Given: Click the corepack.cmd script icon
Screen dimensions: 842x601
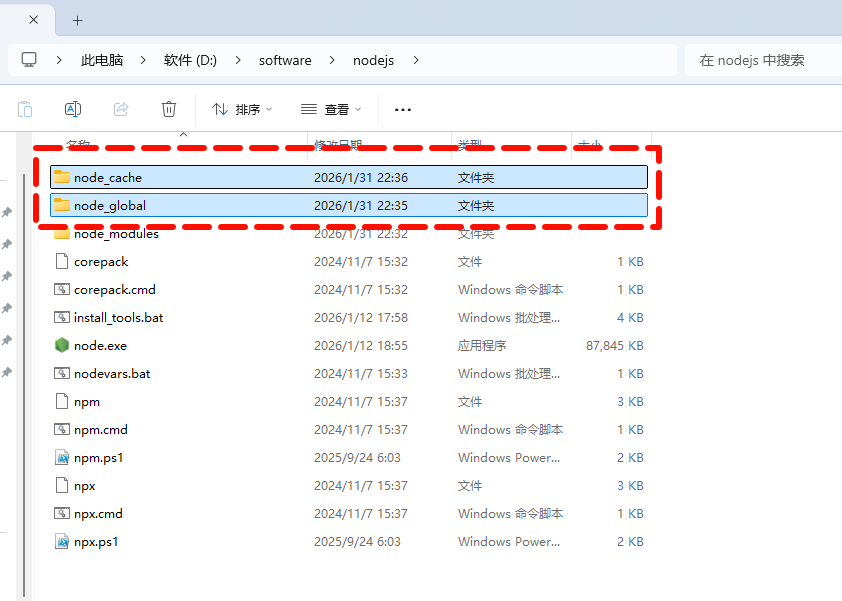Looking at the screenshot, I should (62, 289).
